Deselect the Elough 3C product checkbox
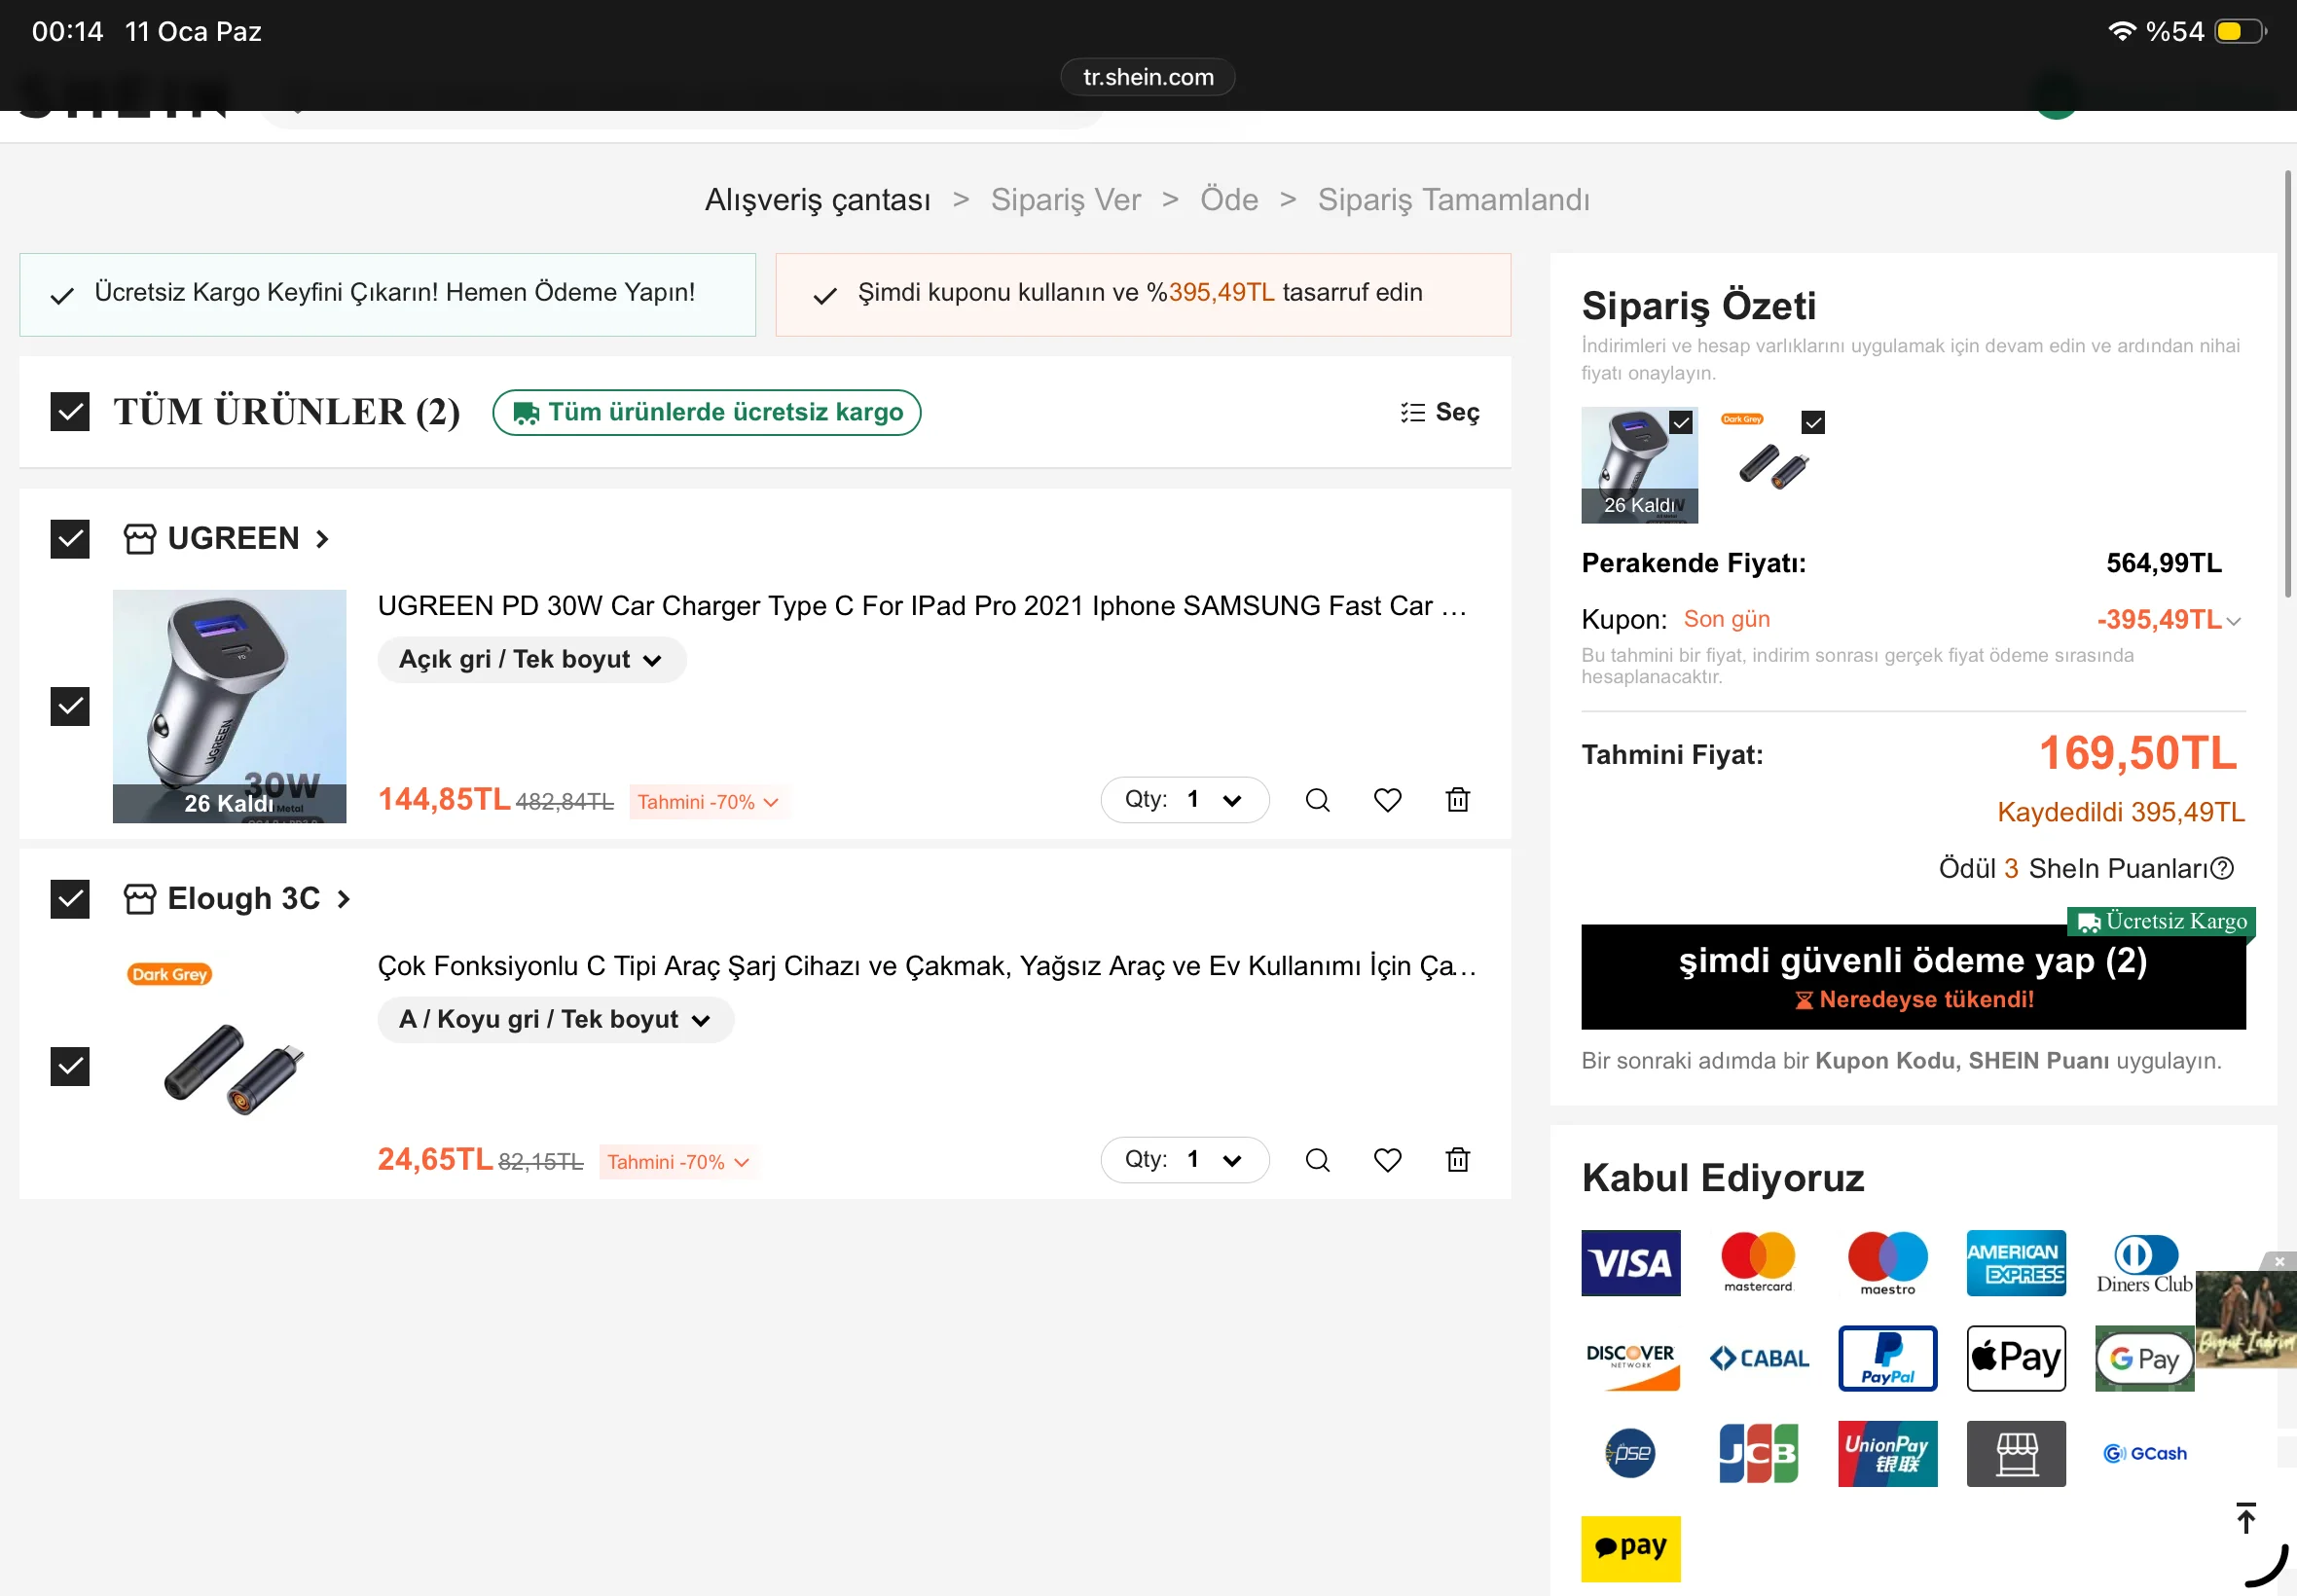The height and width of the screenshot is (1596, 2297). tap(70, 1066)
